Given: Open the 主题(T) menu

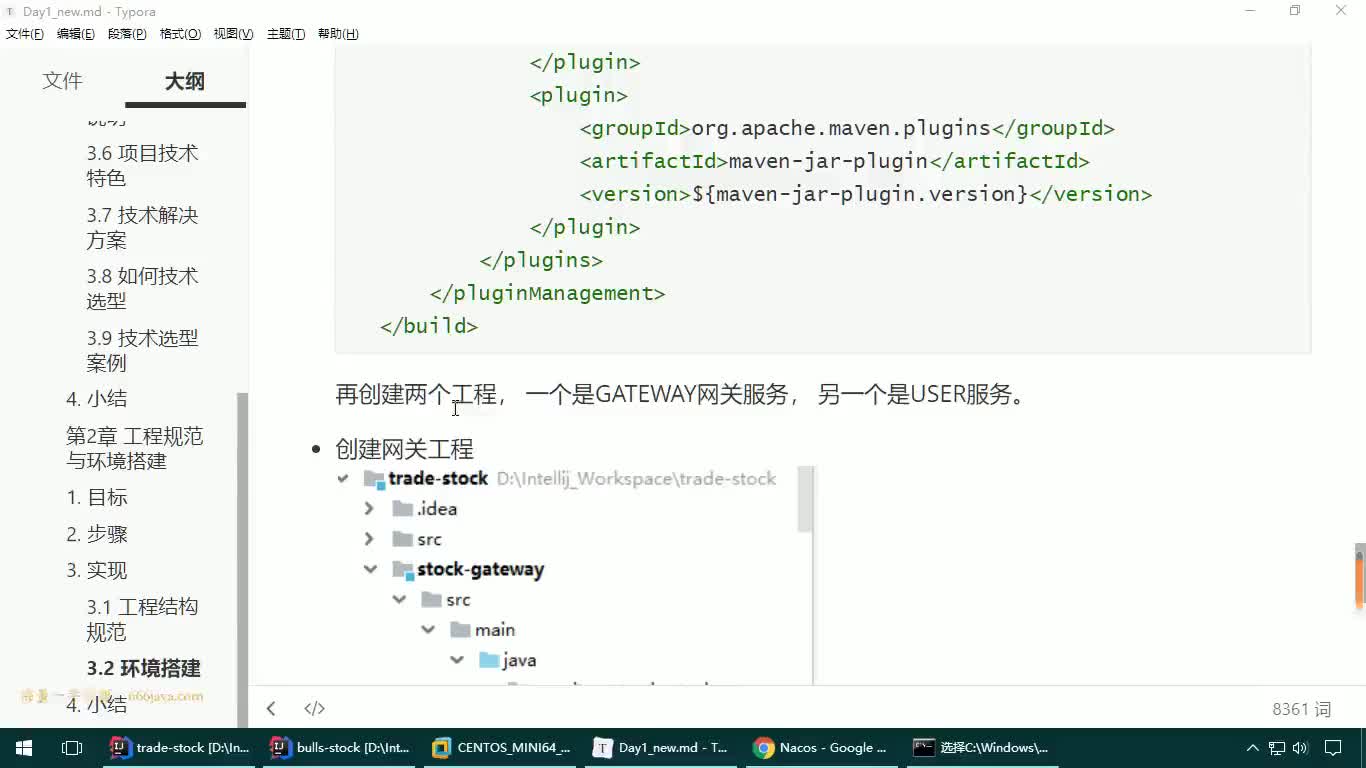Looking at the screenshot, I should 286,34.
